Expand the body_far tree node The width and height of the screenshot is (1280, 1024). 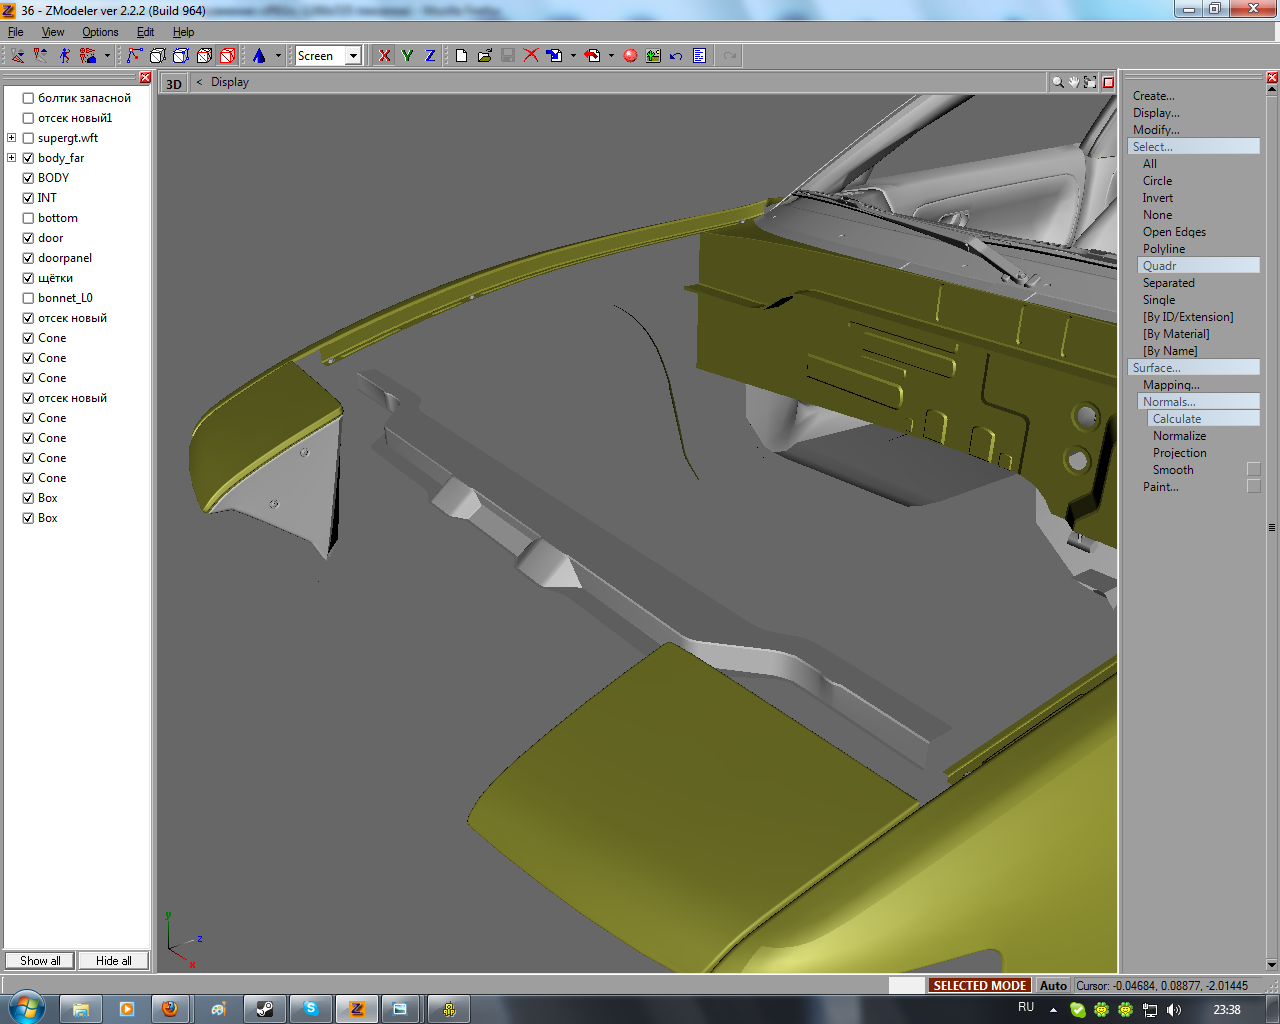click(x=12, y=158)
